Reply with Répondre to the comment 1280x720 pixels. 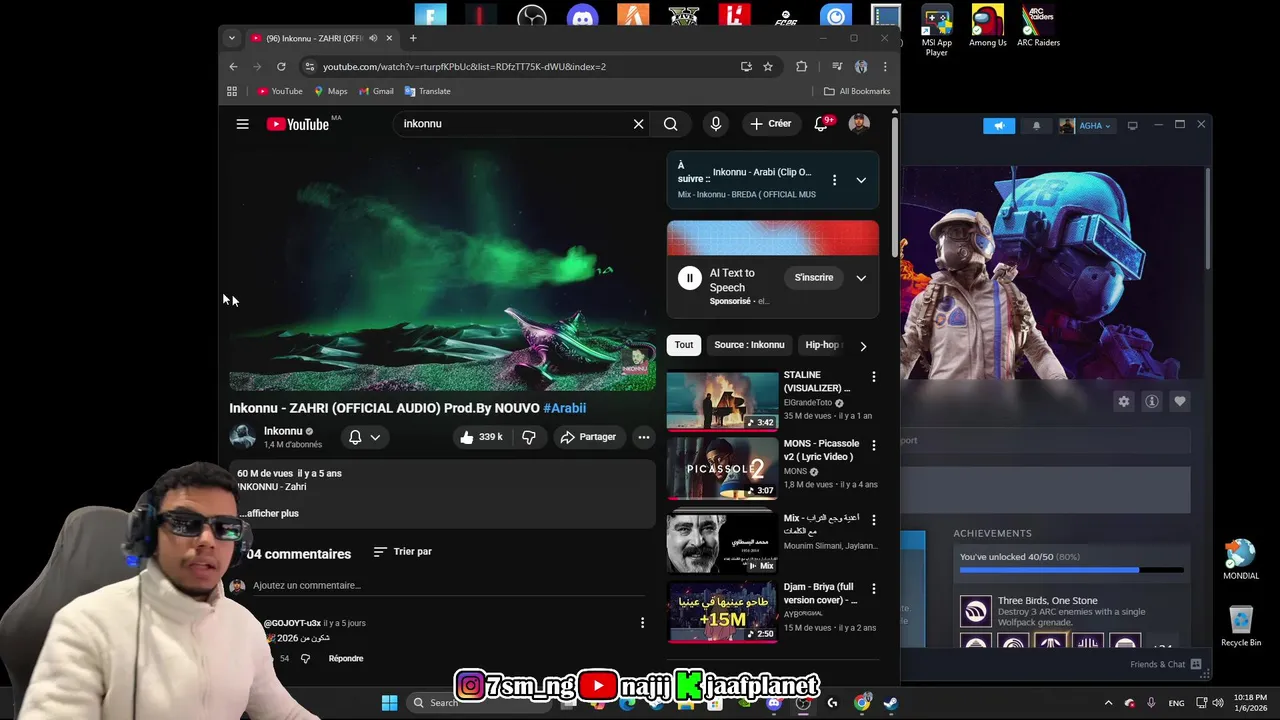346,658
